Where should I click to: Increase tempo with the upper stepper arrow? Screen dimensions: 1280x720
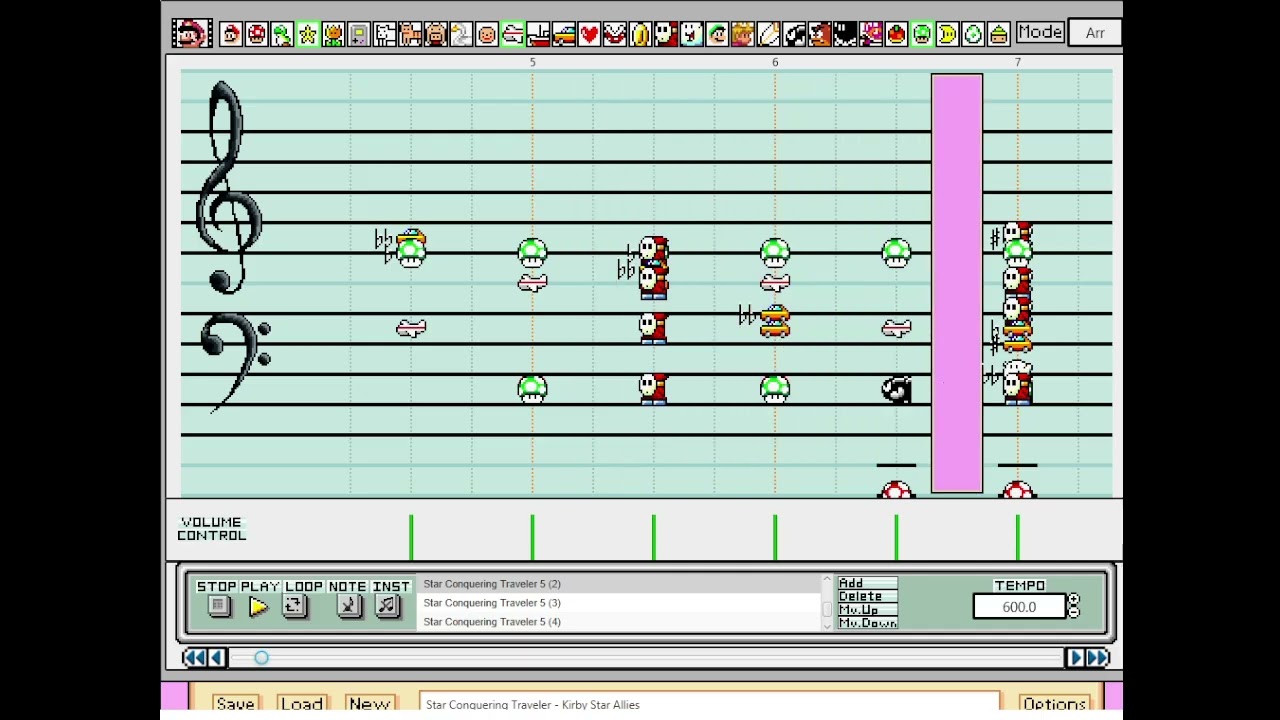(1074, 601)
